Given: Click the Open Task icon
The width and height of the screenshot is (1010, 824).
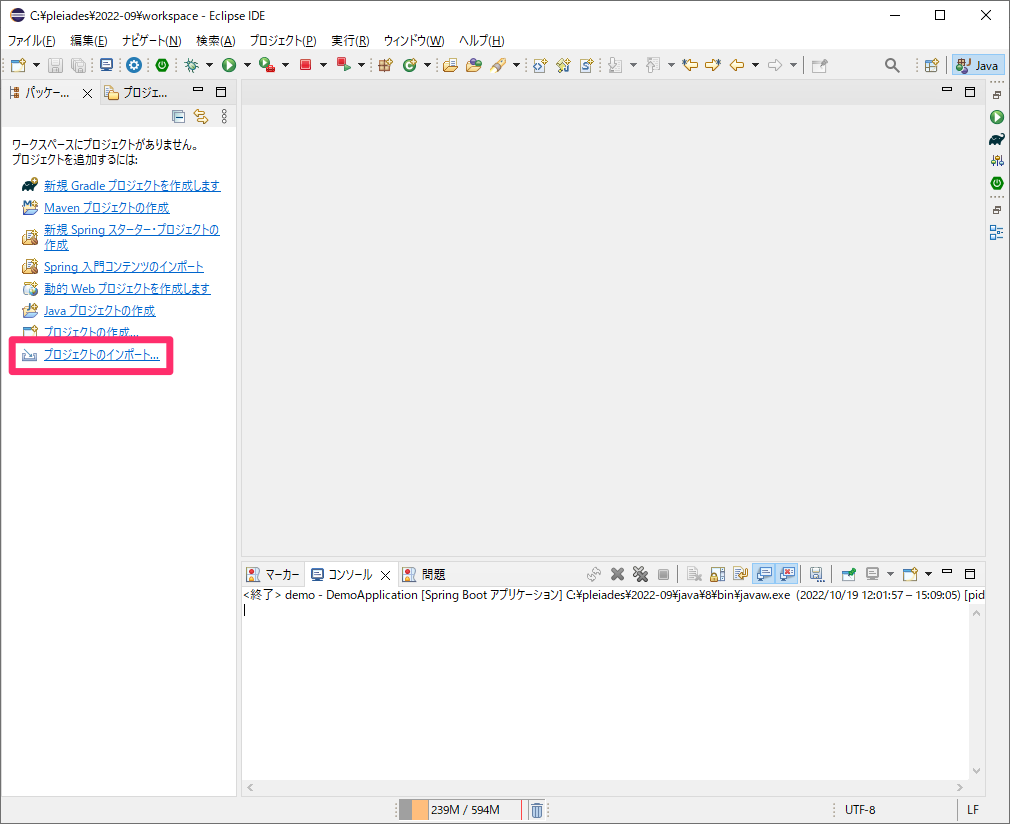Looking at the screenshot, I should tap(474, 65).
